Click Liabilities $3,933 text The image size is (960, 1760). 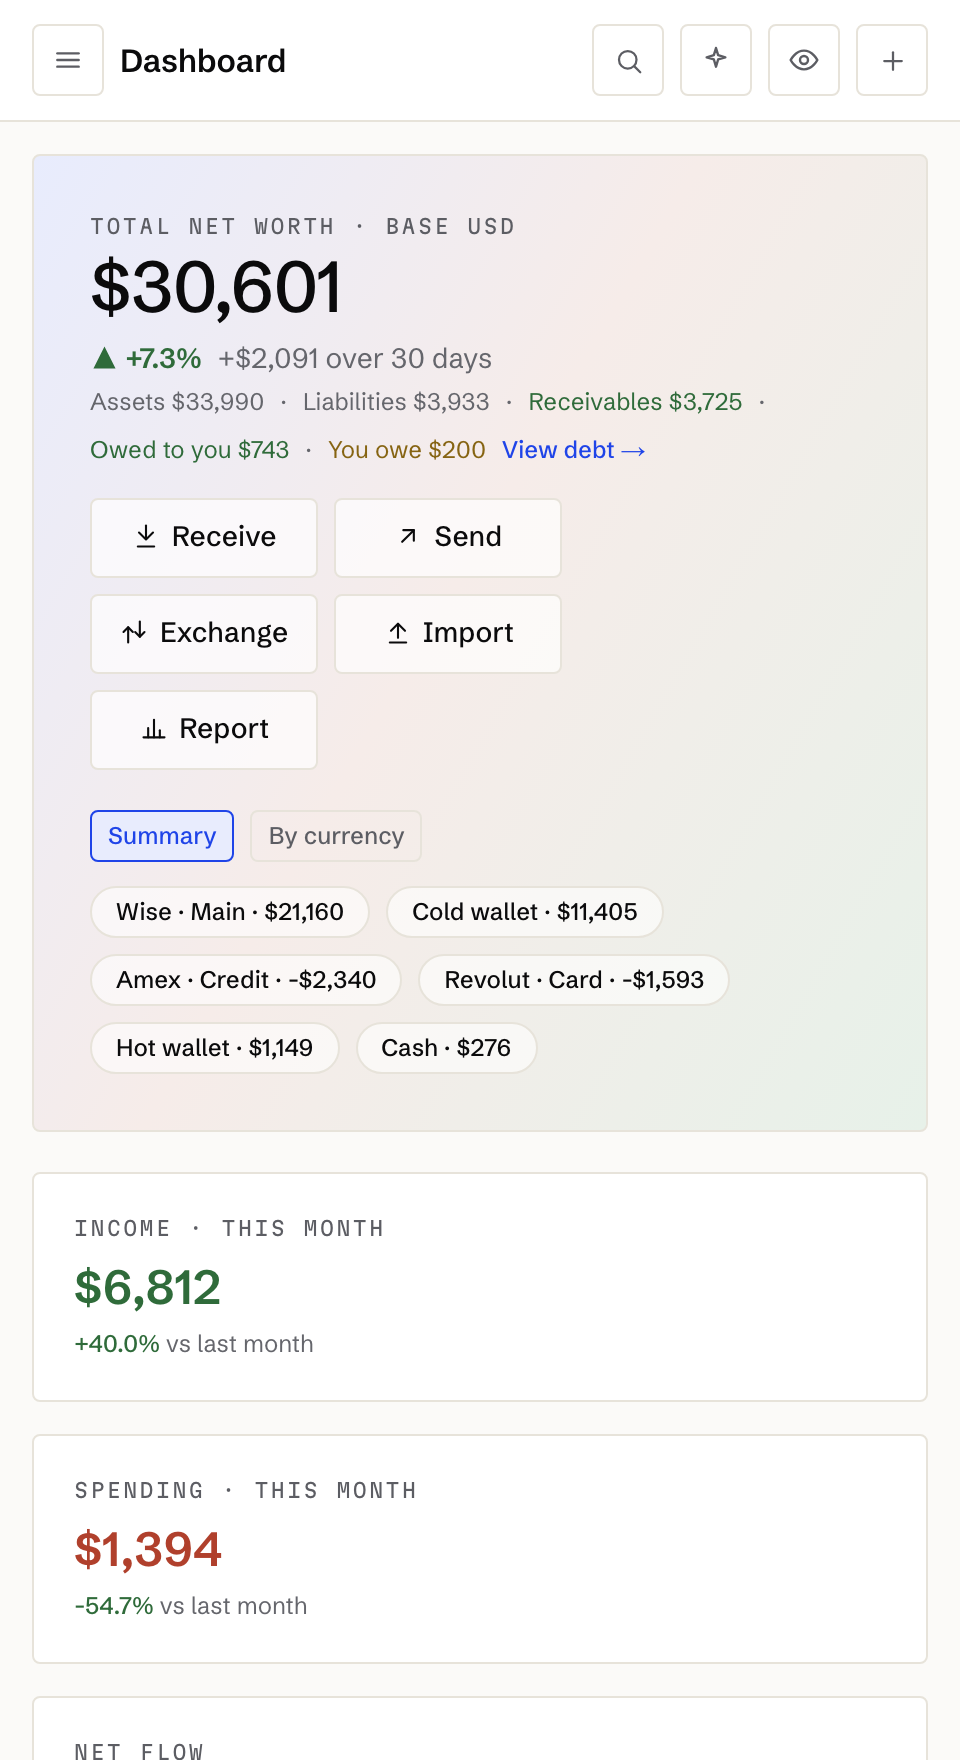396,402
